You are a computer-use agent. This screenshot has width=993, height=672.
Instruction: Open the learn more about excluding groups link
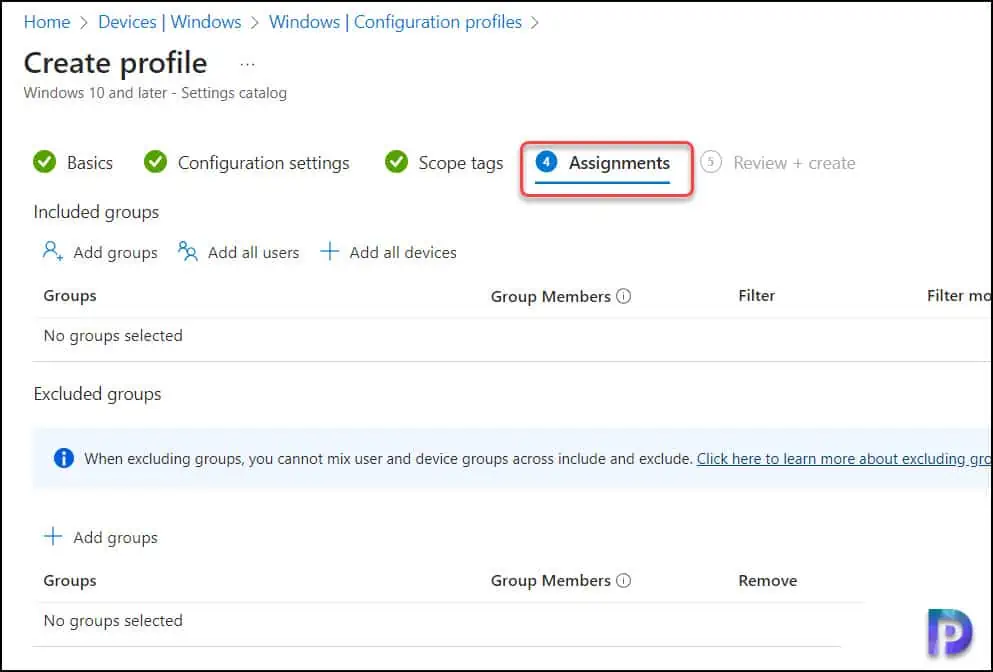tap(844, 459)
